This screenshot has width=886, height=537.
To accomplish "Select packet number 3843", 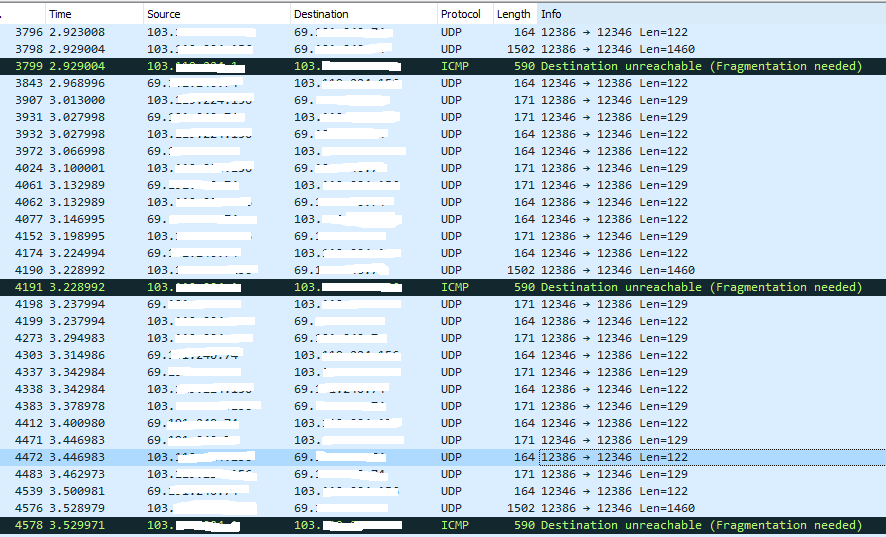I will pos(443,83).
